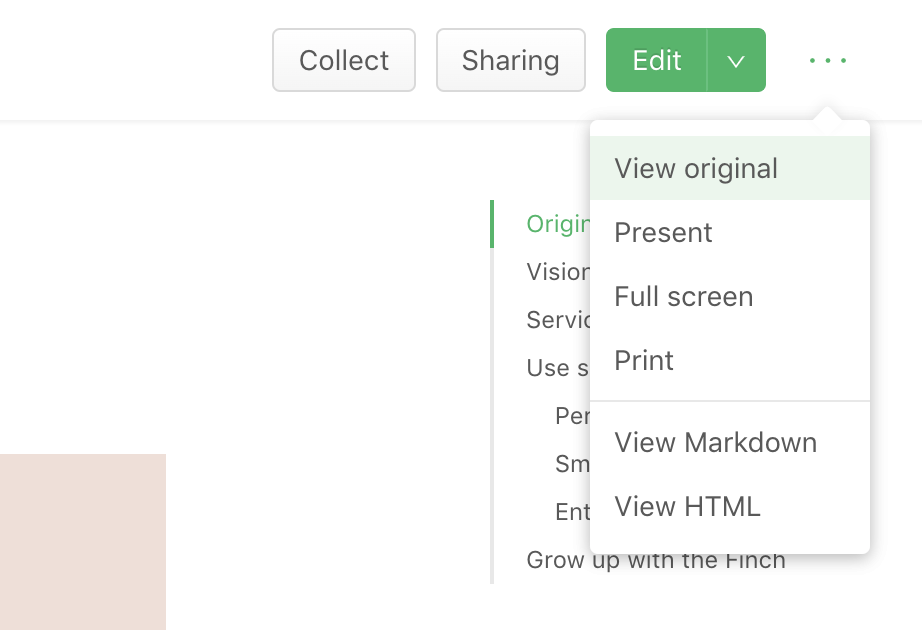Go to the 'Sm…' outline sub-item
This screenshot has width=922, height=630.
571,463
